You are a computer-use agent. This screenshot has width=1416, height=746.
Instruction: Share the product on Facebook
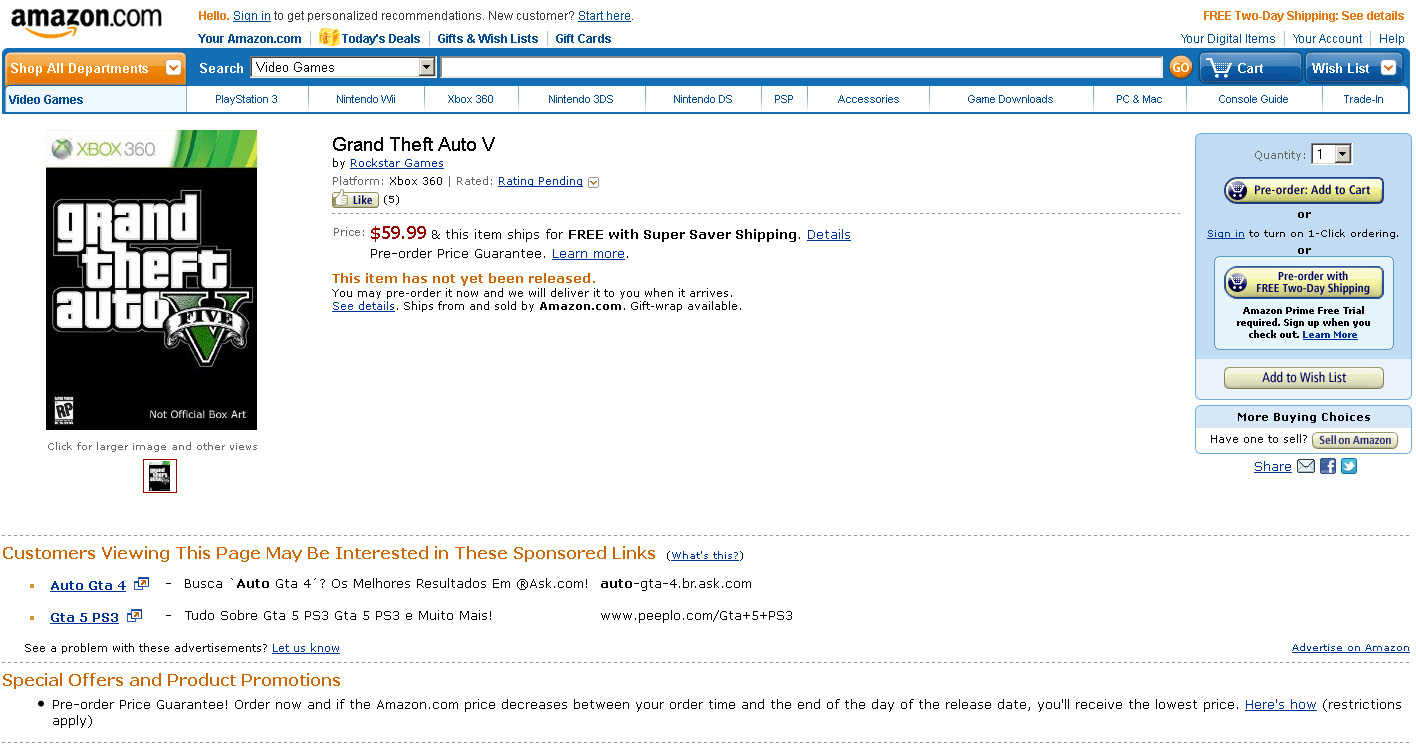click(1328, 466)
